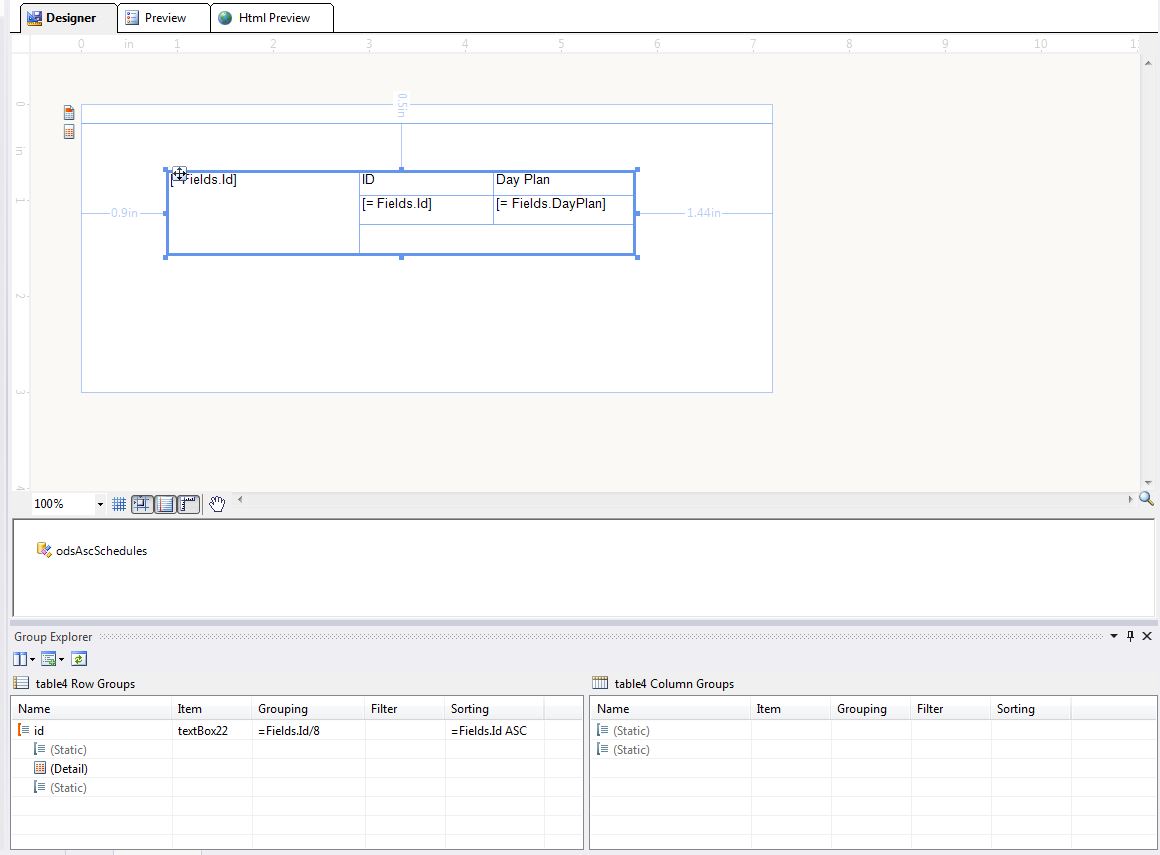The image size is (1160, 855).
Task: Toggle snap-to-grid mode button
Action: point(142,504)
